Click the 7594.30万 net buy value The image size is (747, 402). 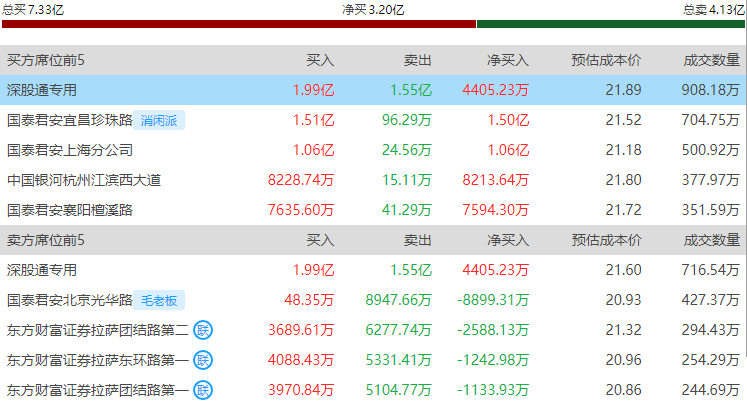click(495, 210)
